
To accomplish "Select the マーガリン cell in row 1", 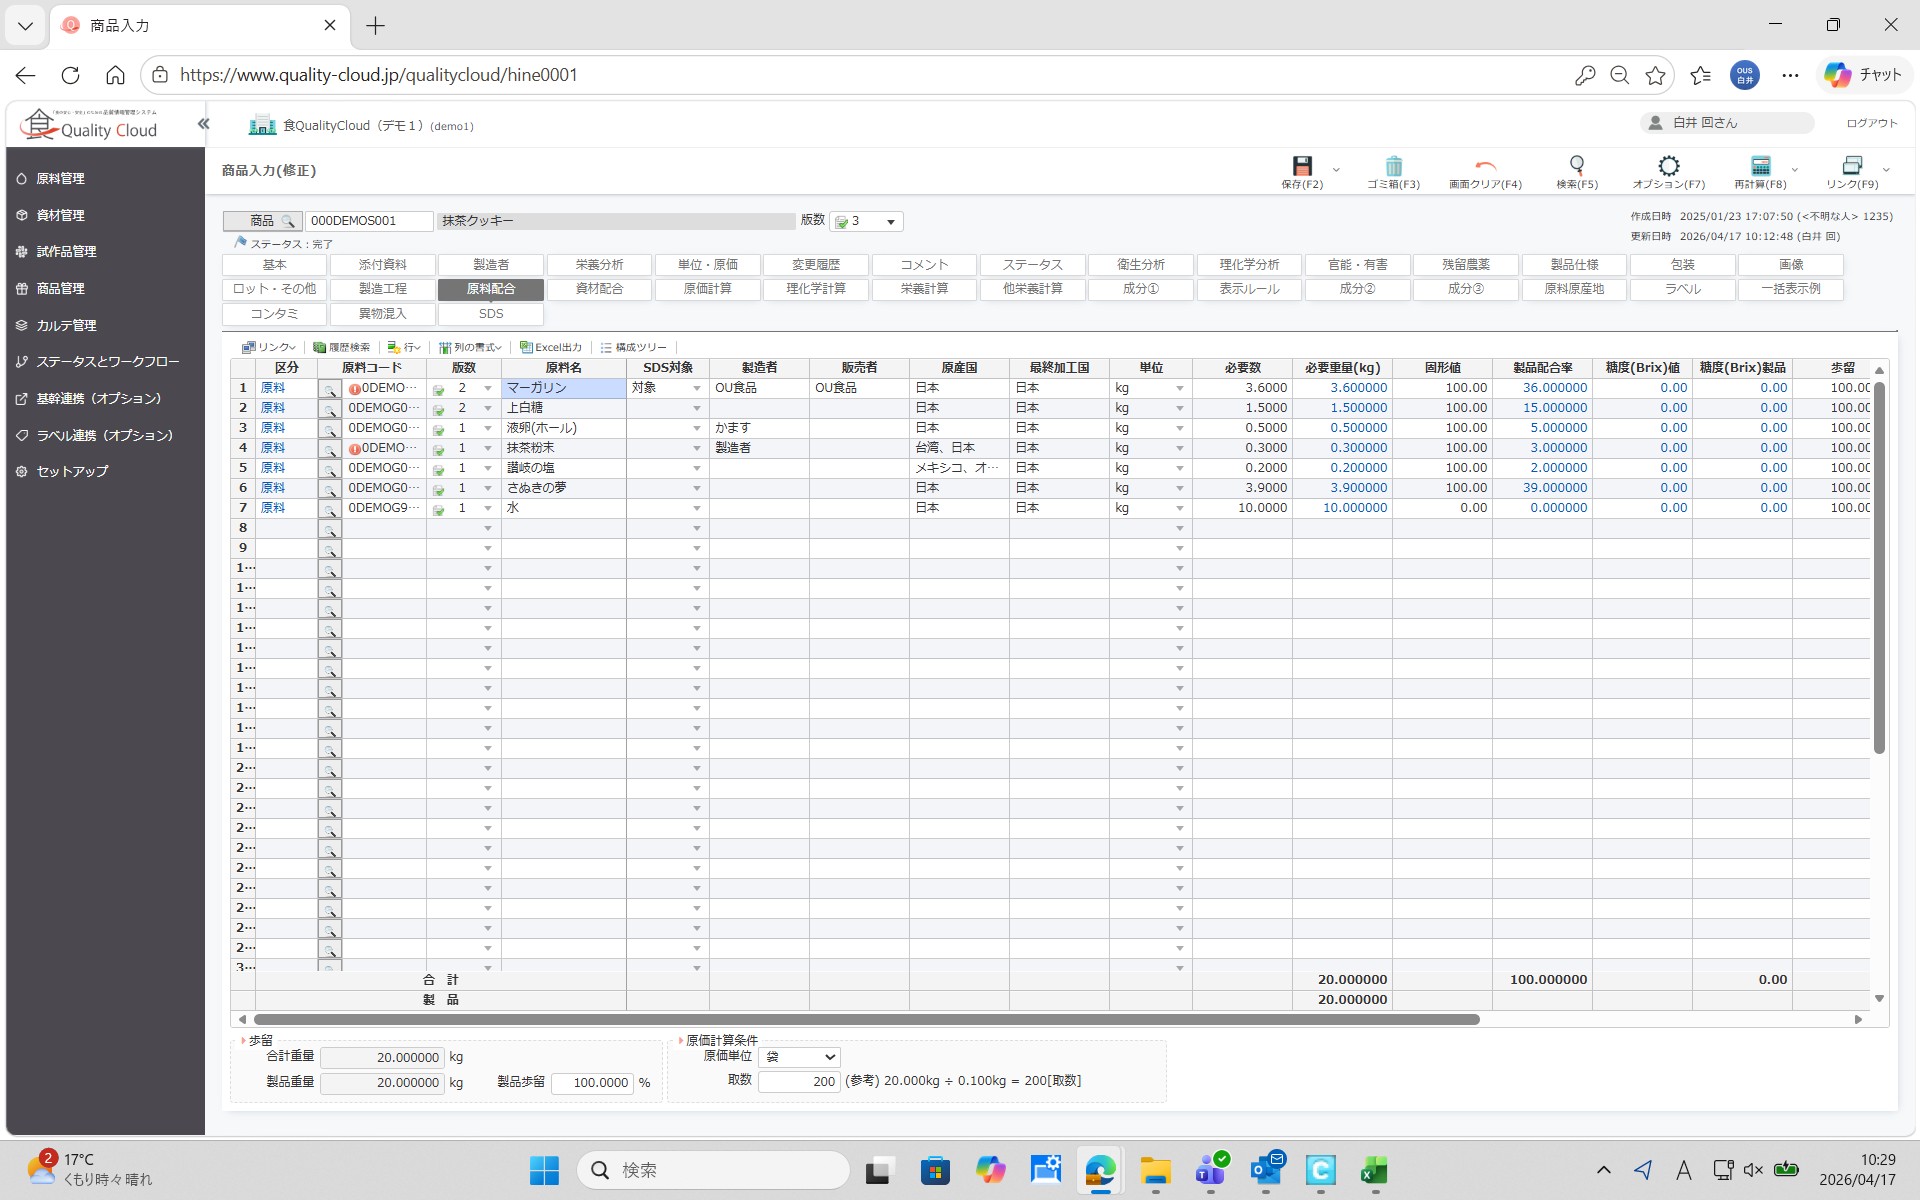I will pos(564,388).
